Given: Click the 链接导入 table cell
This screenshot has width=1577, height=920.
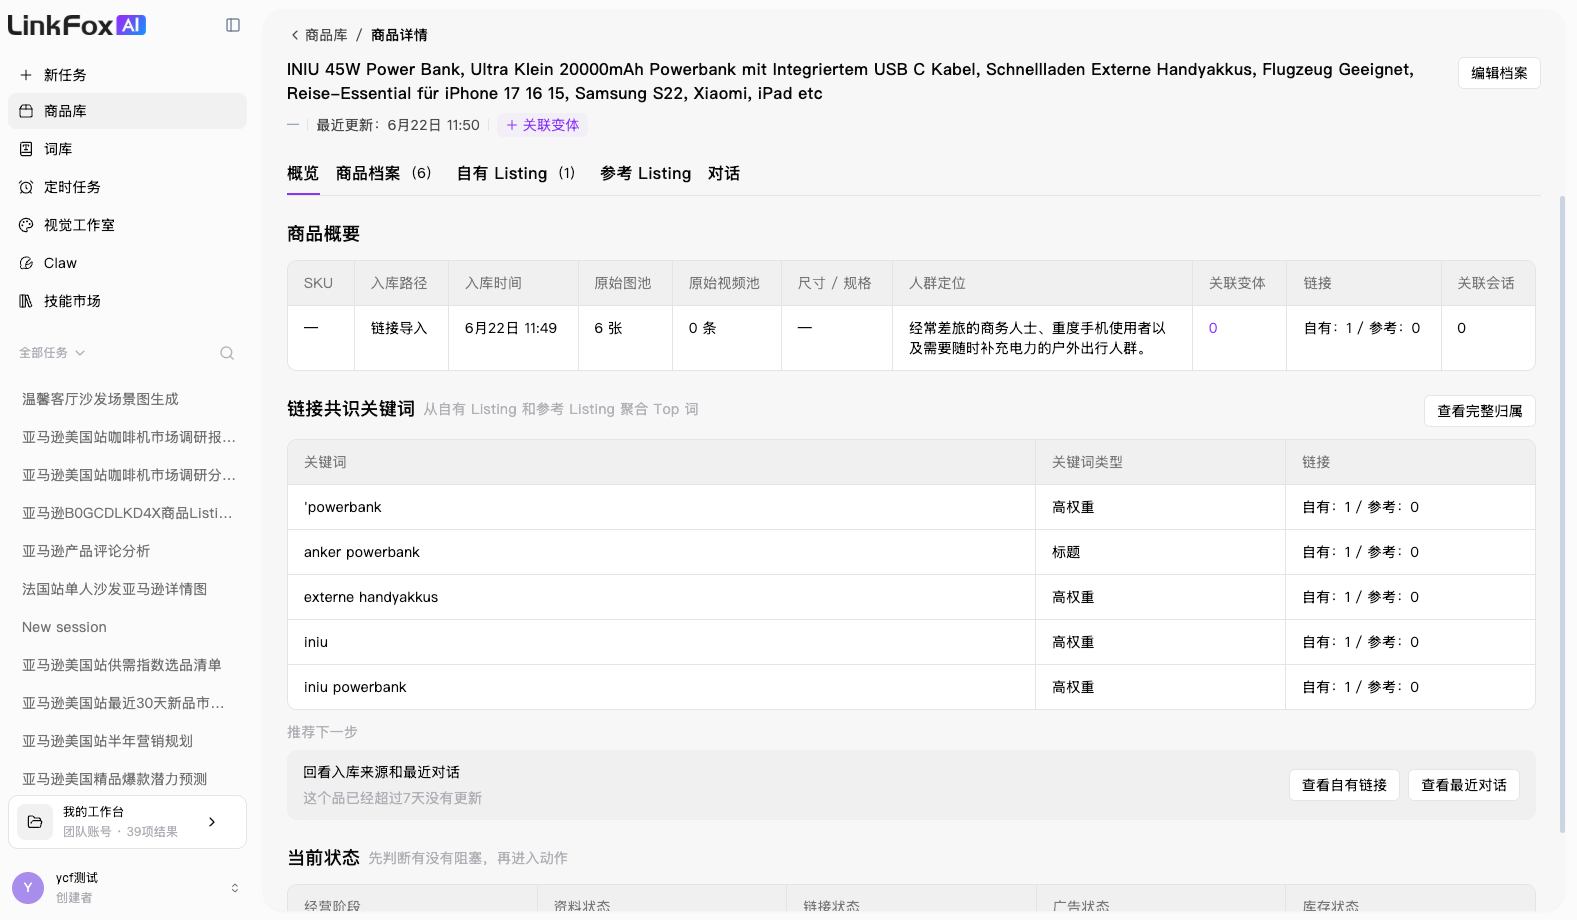Looking at the screenshot, I should point(401,338).
